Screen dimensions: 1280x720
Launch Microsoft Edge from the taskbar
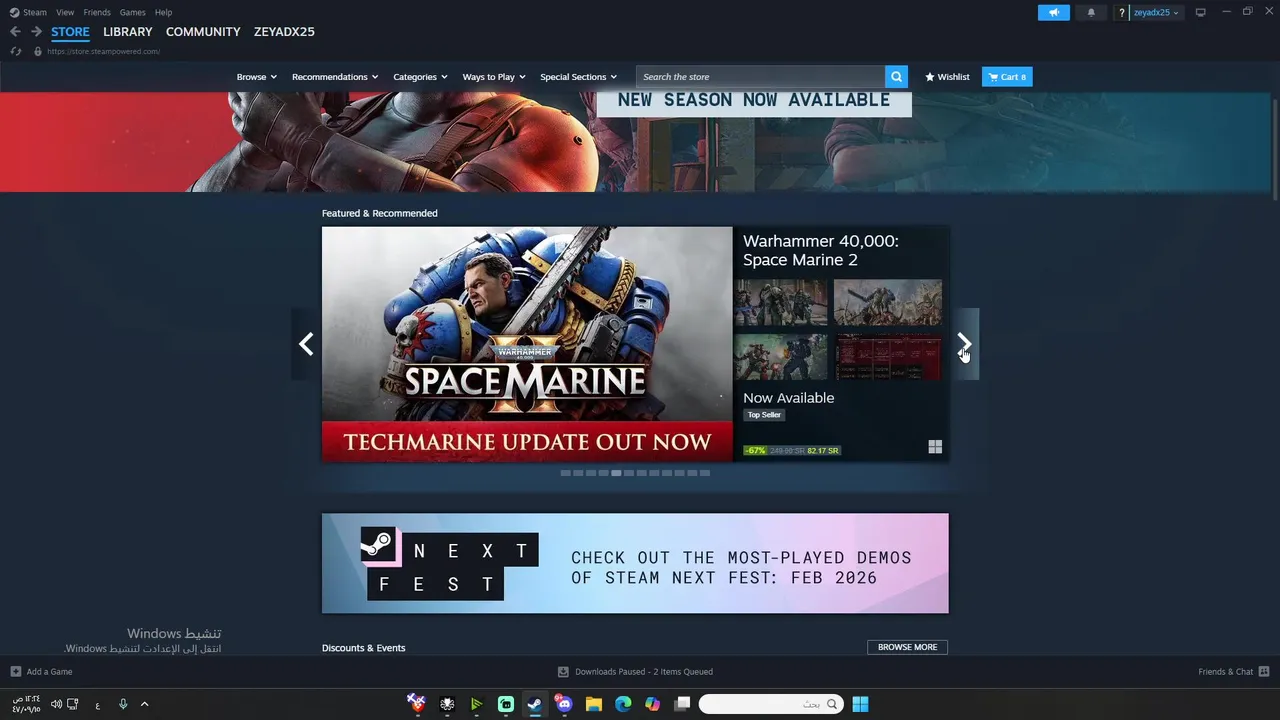click(x=623, y=704)
